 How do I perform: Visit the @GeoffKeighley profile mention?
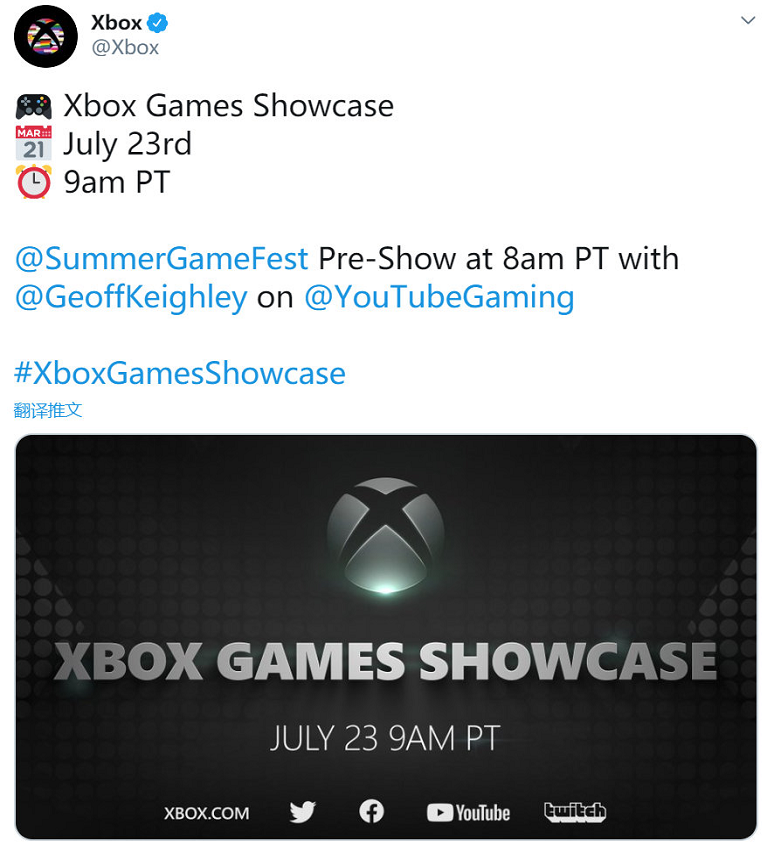tap(131, 297)
